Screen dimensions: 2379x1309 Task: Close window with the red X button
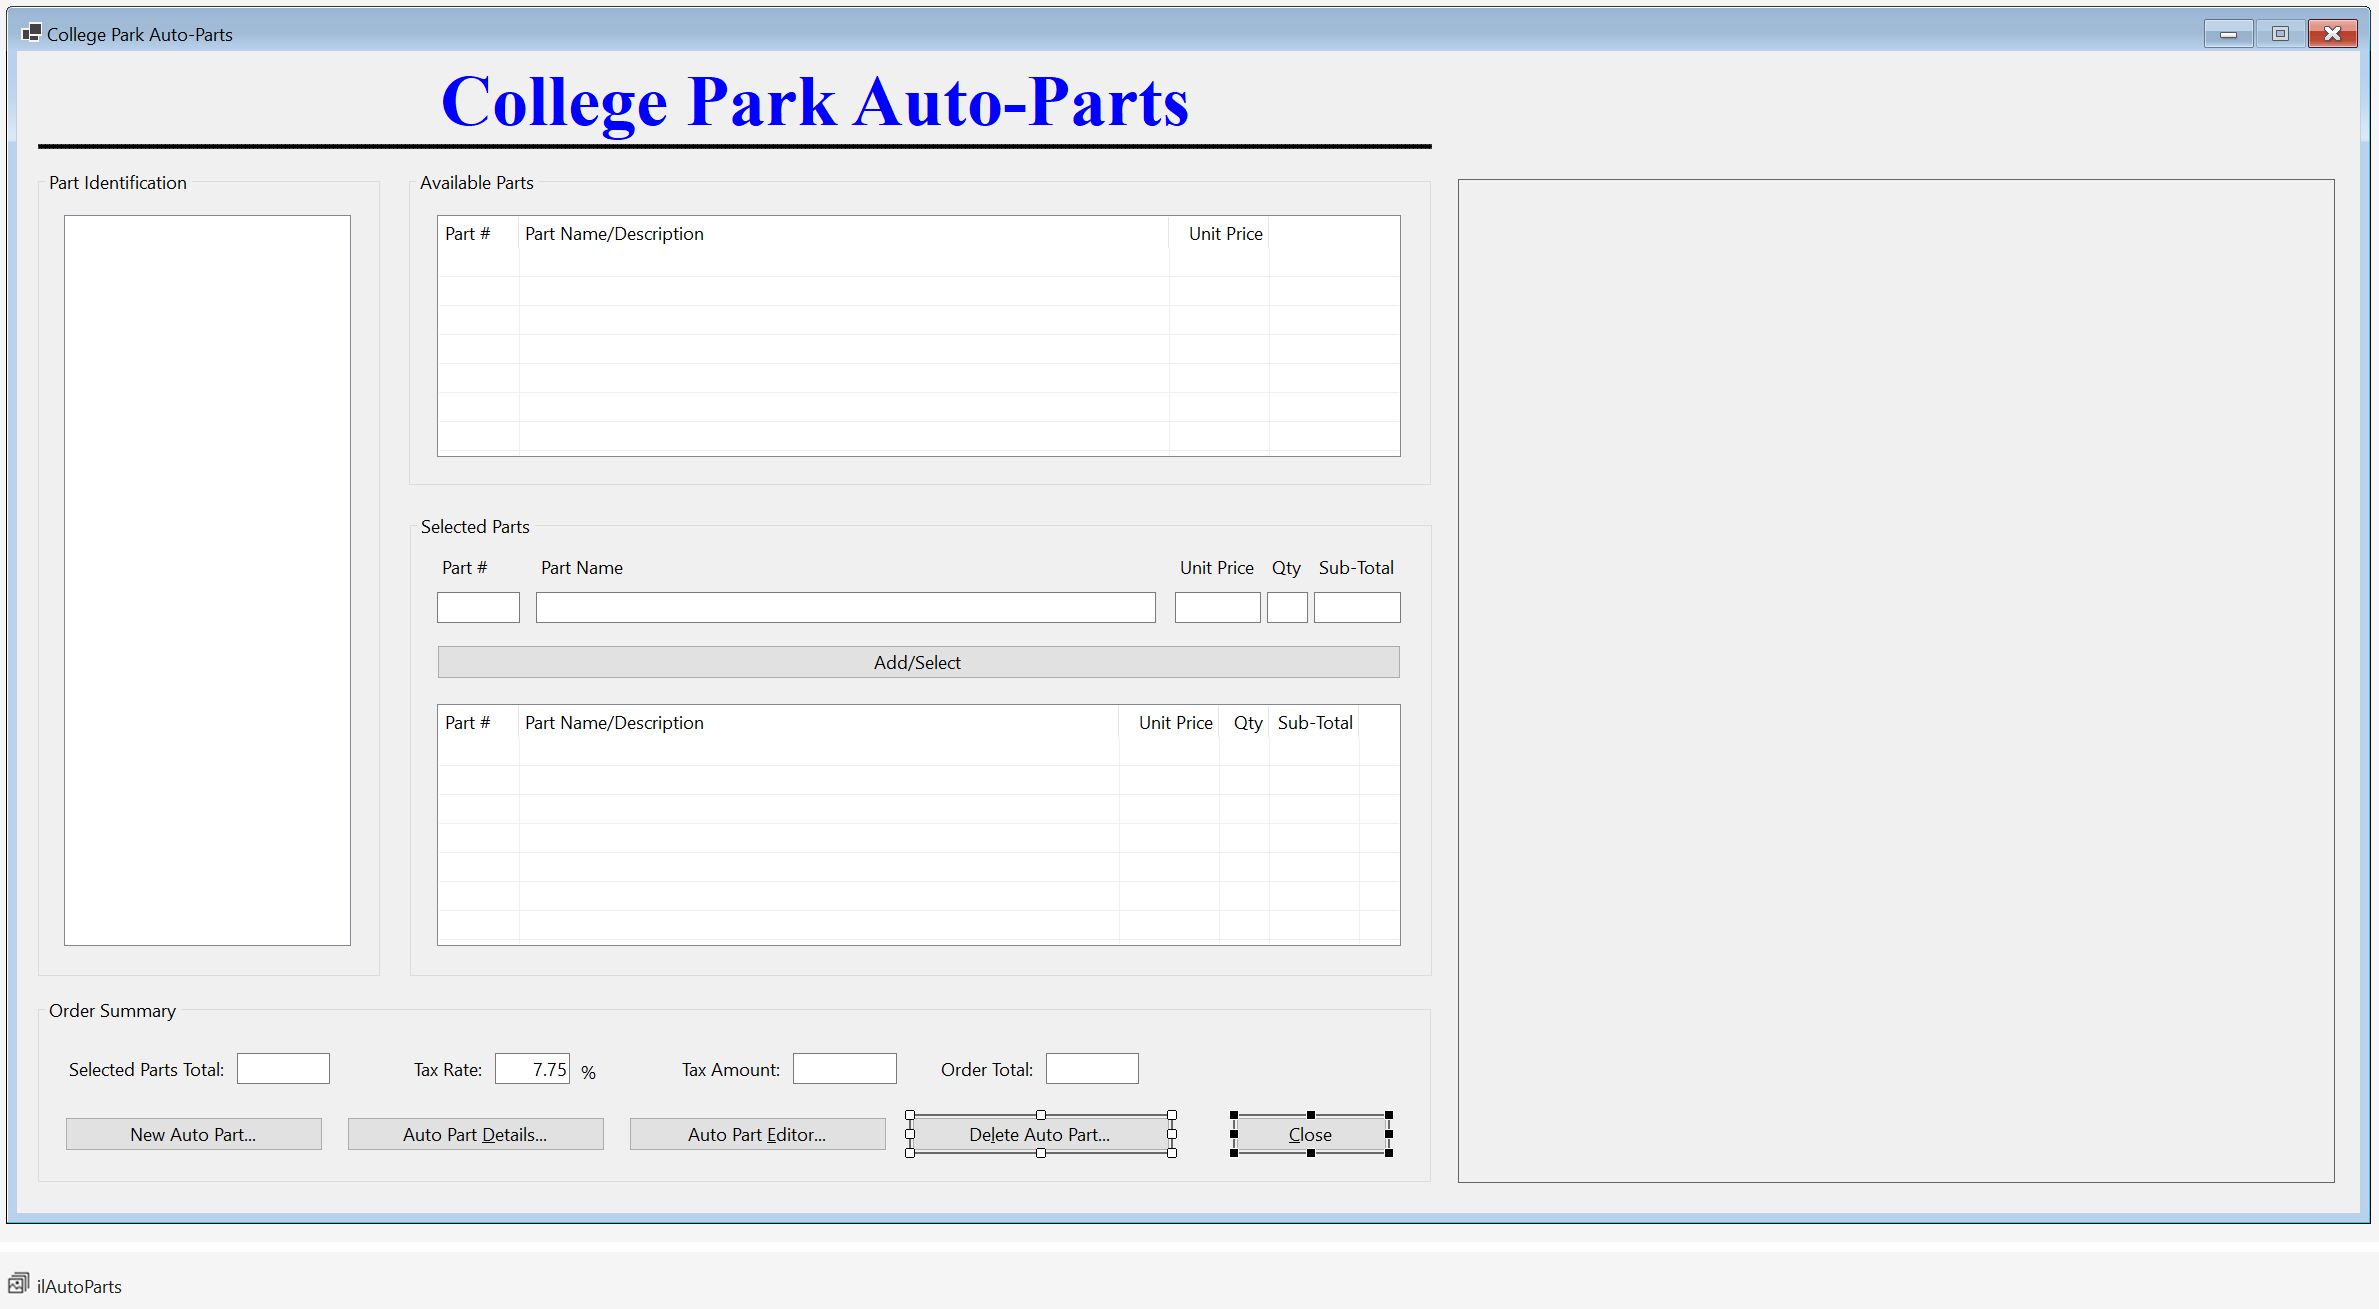2332,33
